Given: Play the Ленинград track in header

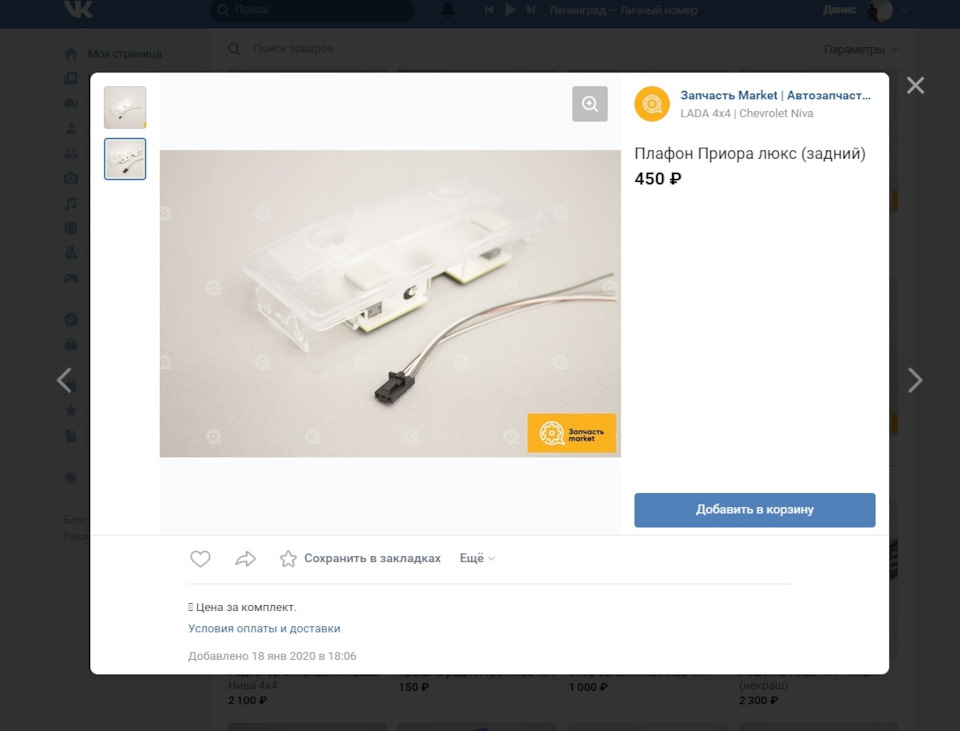Looking at the screenshot, I should coord(510,10).
